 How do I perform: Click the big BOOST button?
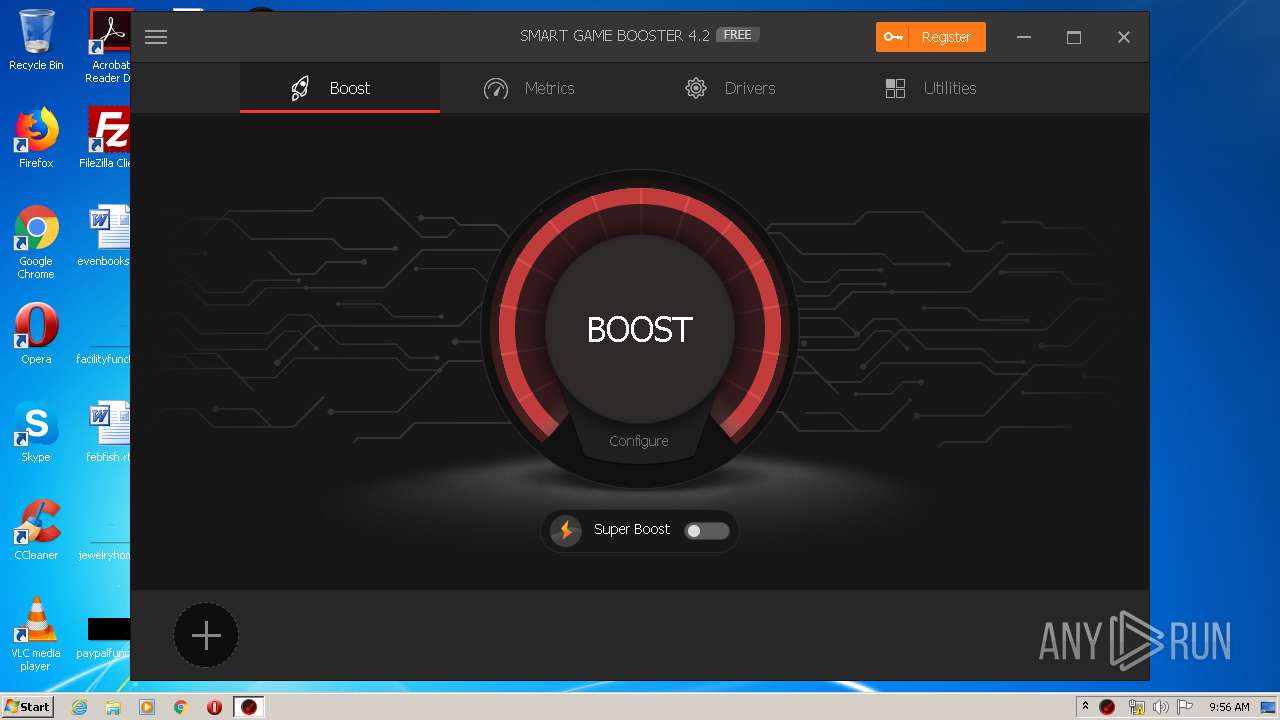[640, 329]
